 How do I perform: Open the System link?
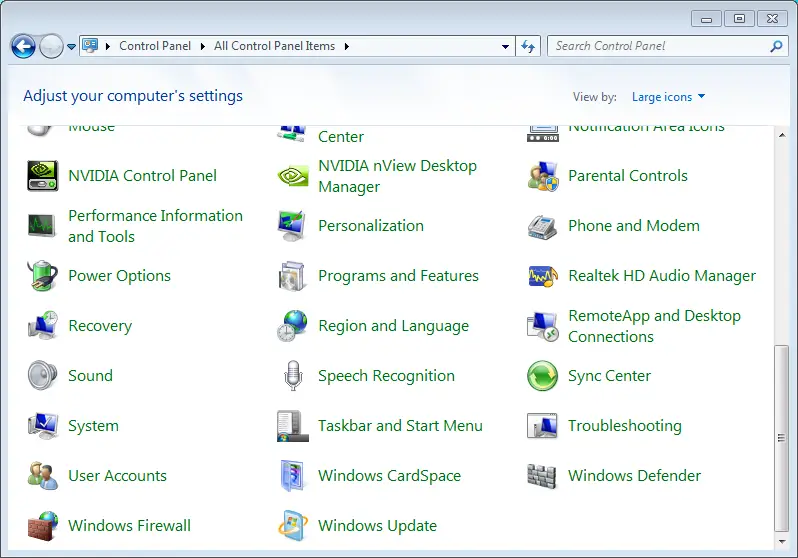94,426
